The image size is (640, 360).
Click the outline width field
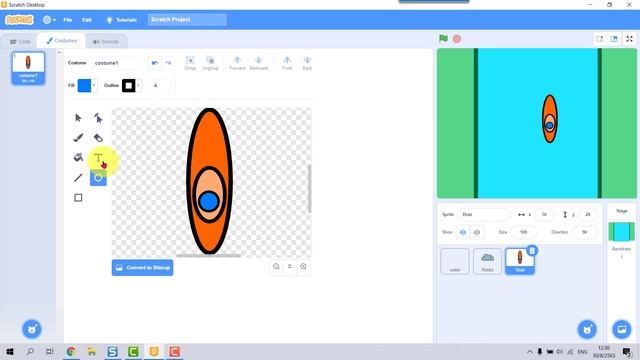coord(158,85)
